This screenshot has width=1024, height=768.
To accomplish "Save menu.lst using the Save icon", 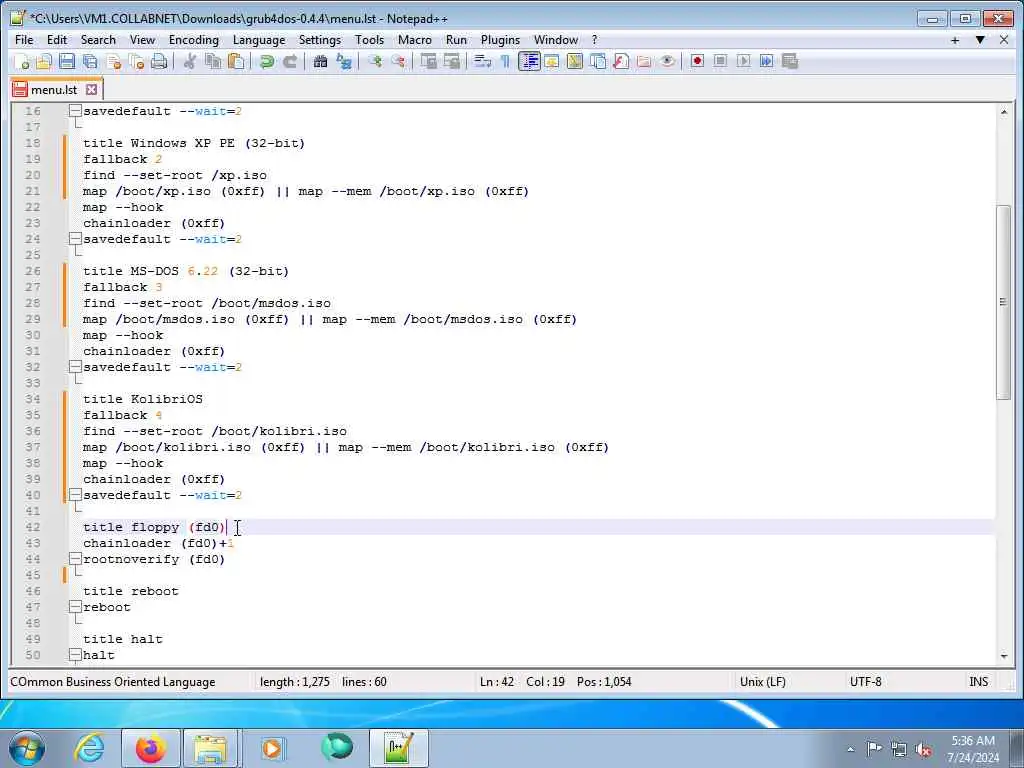I will click(67, 61).
